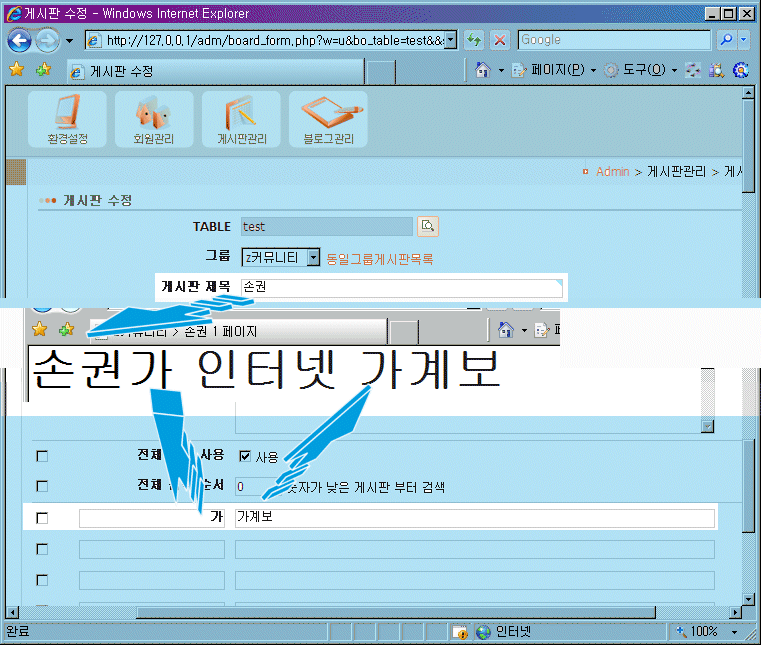This screenshot has width=761, height=645.
Task: Open the Favorites star icon
Action: pyautogui.click(x=16, y=70)
